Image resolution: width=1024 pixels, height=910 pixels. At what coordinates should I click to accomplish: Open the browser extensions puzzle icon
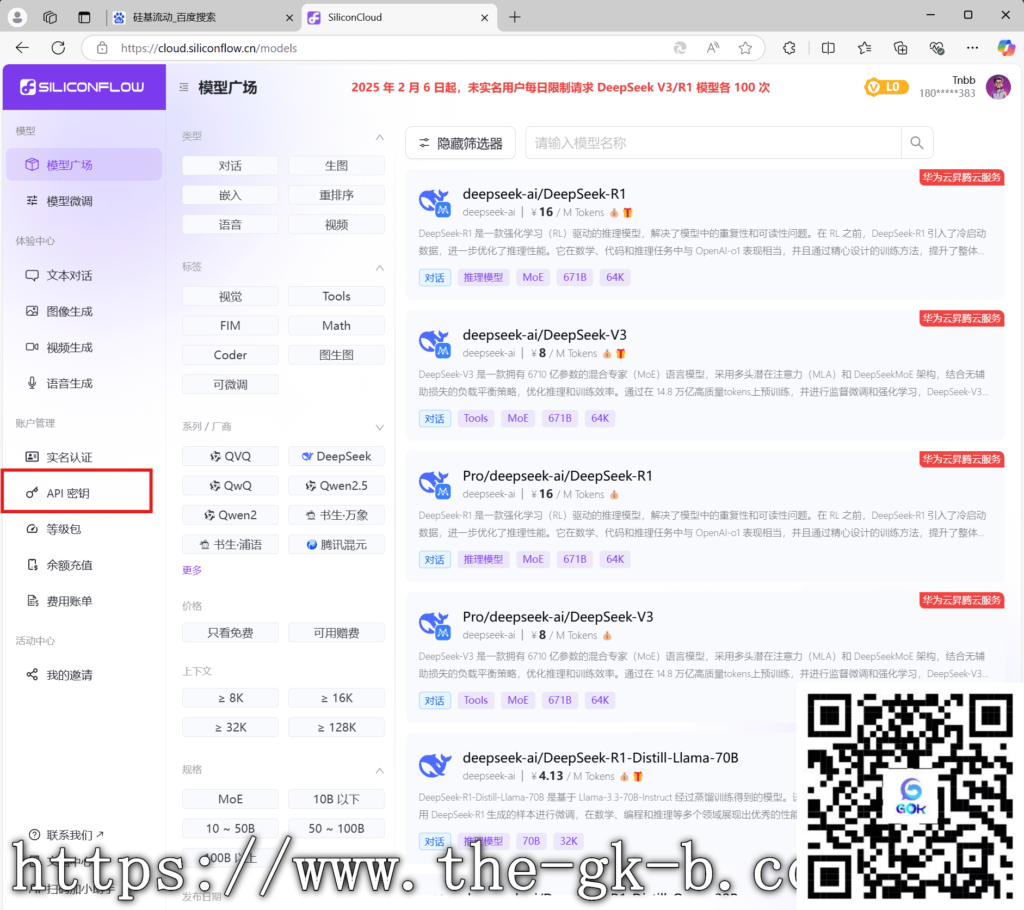pyautogui.click(x=789, y=48)
